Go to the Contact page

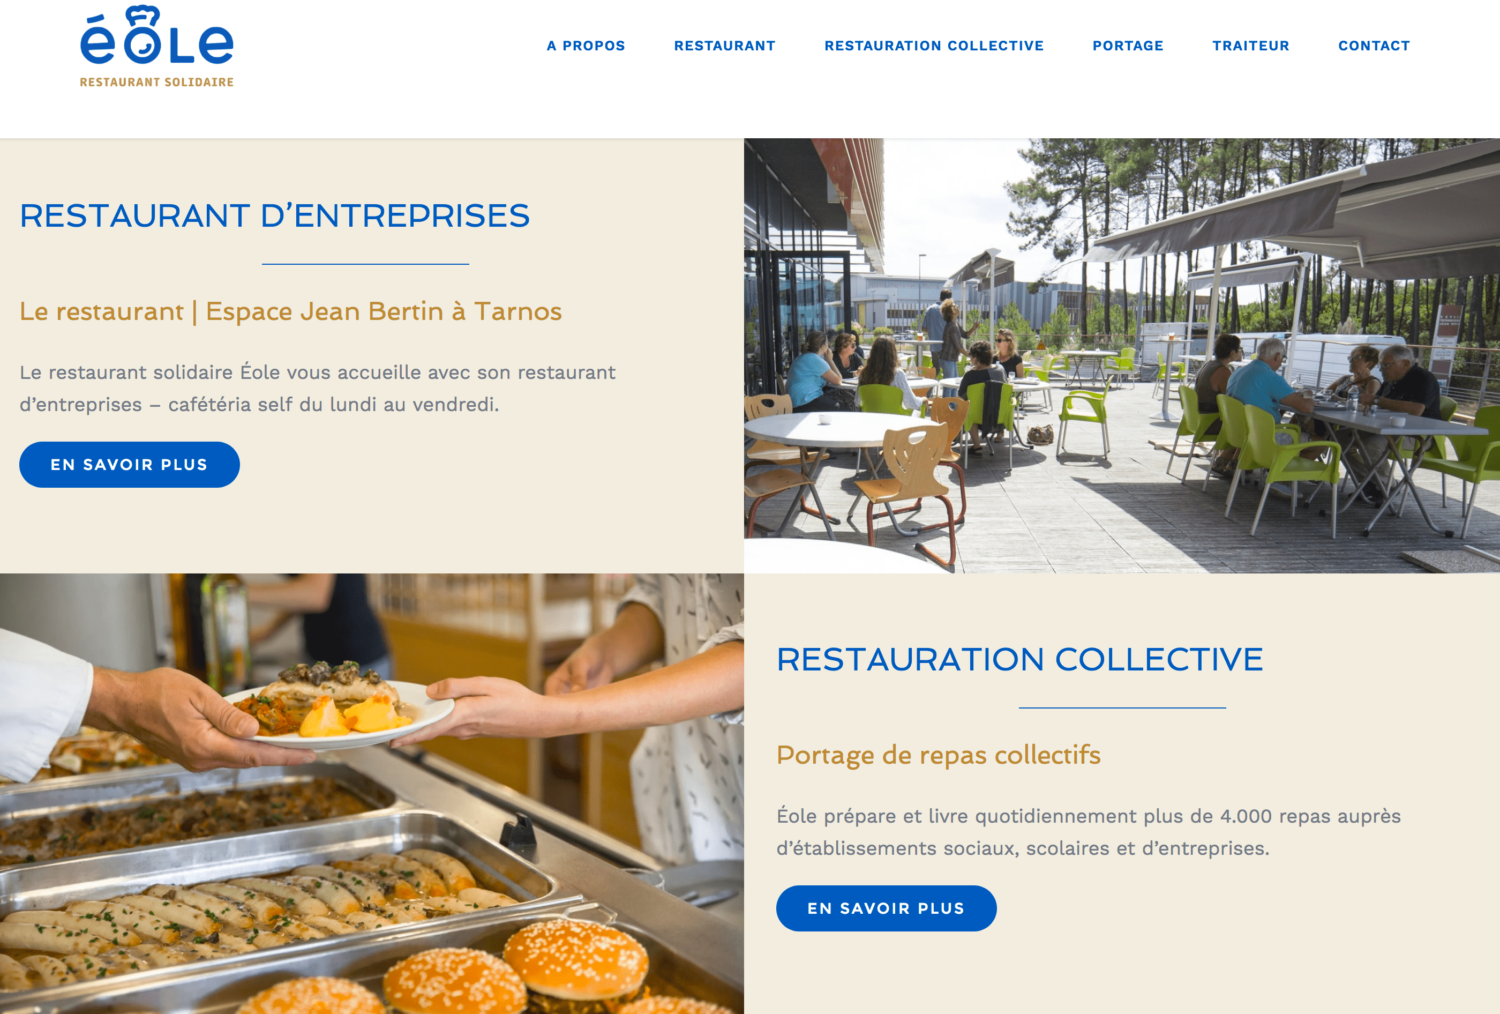1374,46
